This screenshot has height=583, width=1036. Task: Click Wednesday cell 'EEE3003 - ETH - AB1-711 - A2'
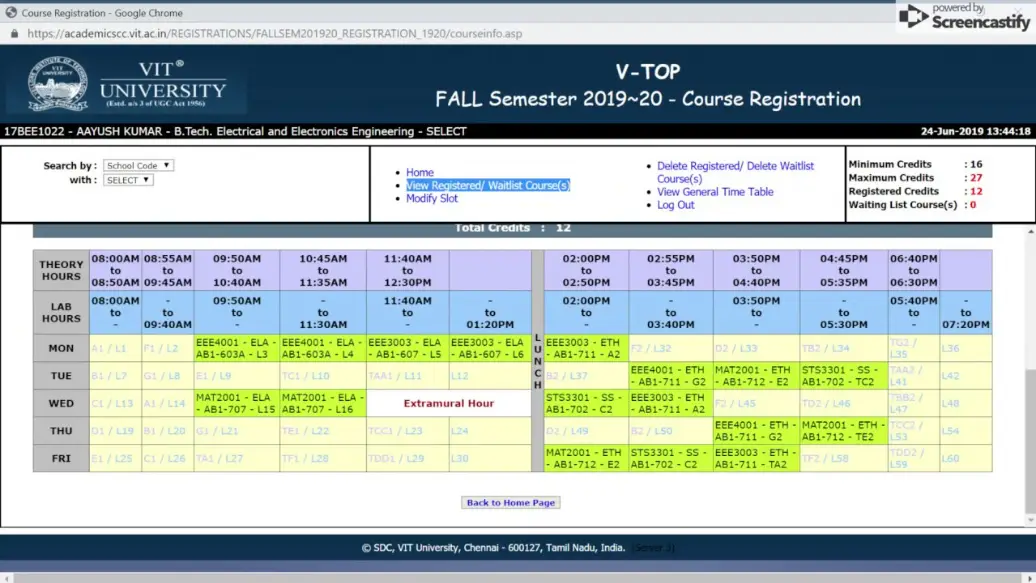pos(671,403)
